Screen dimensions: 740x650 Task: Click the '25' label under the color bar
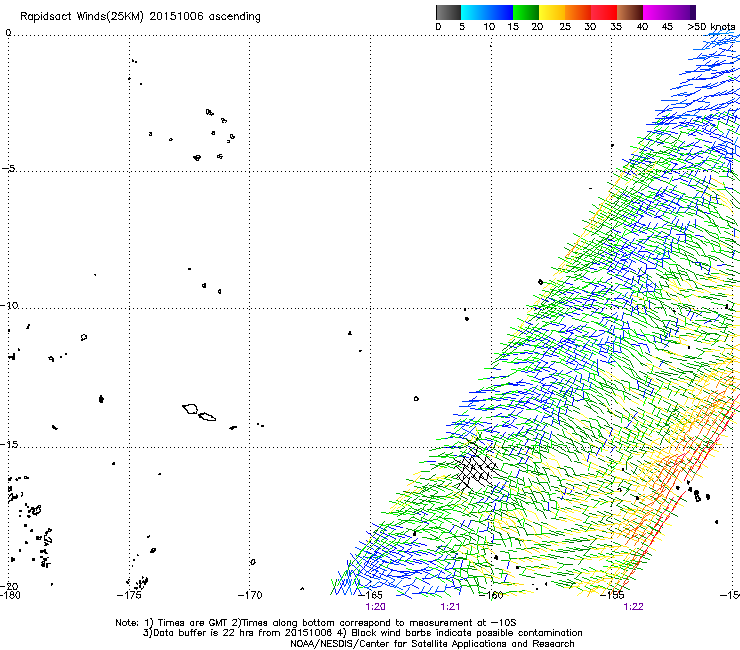click(565, 27)
